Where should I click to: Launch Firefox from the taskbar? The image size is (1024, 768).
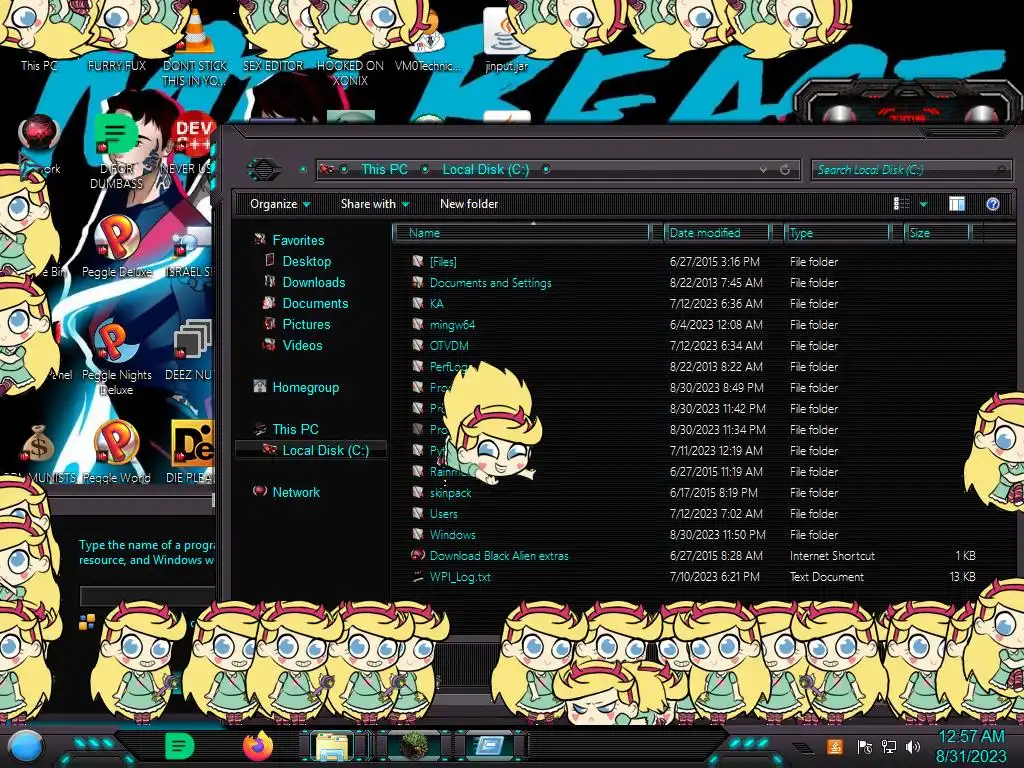[258, 746]
